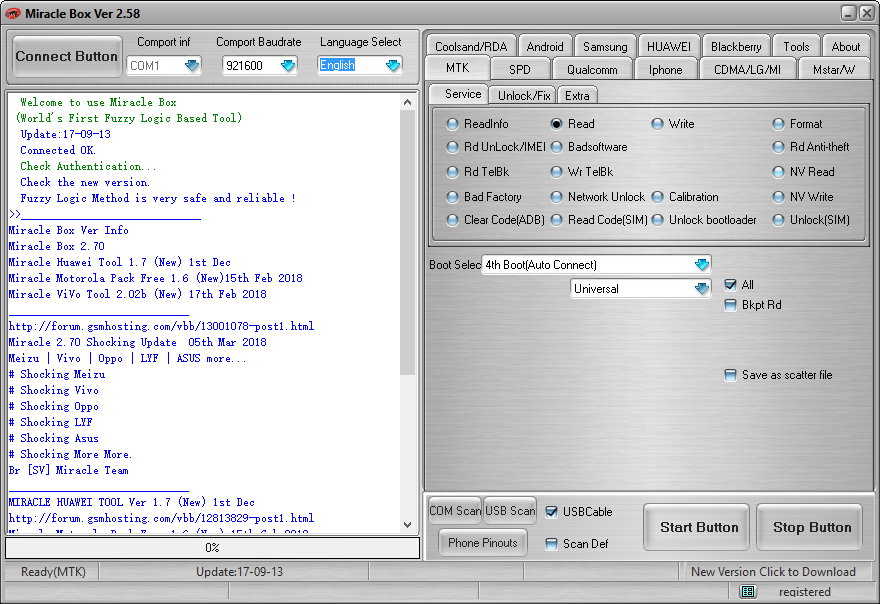Screen dimensions: 880x604
Task: Enable the Bkpt Rd checkbox
Action: 730,305
